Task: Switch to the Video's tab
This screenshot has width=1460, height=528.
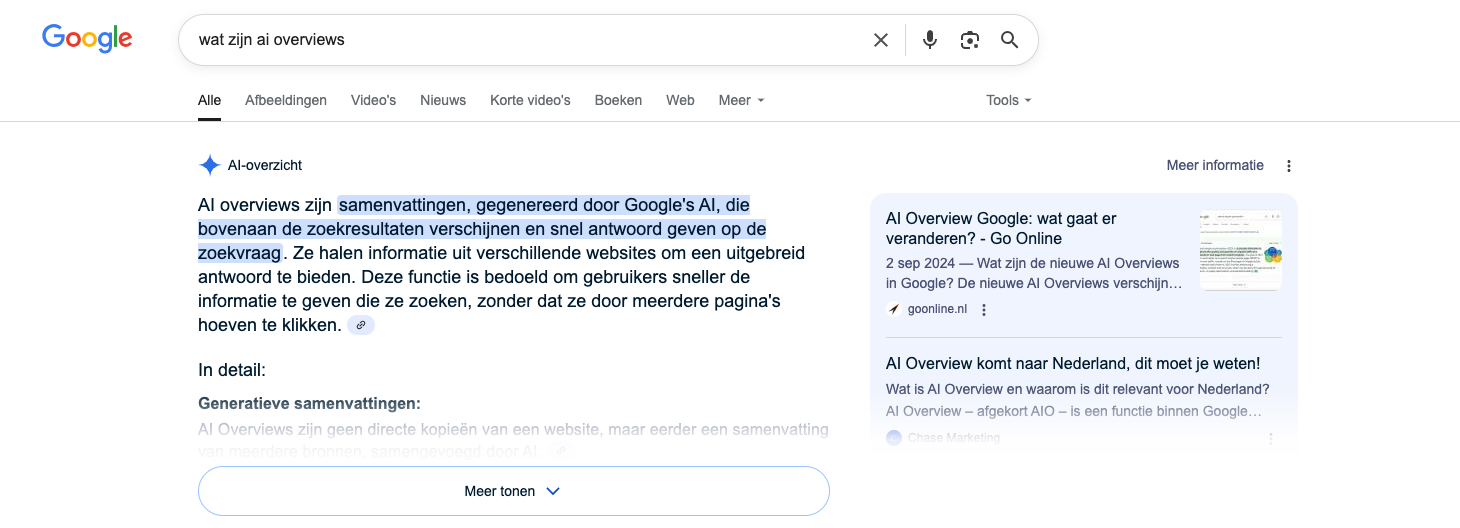Action: 373,100
